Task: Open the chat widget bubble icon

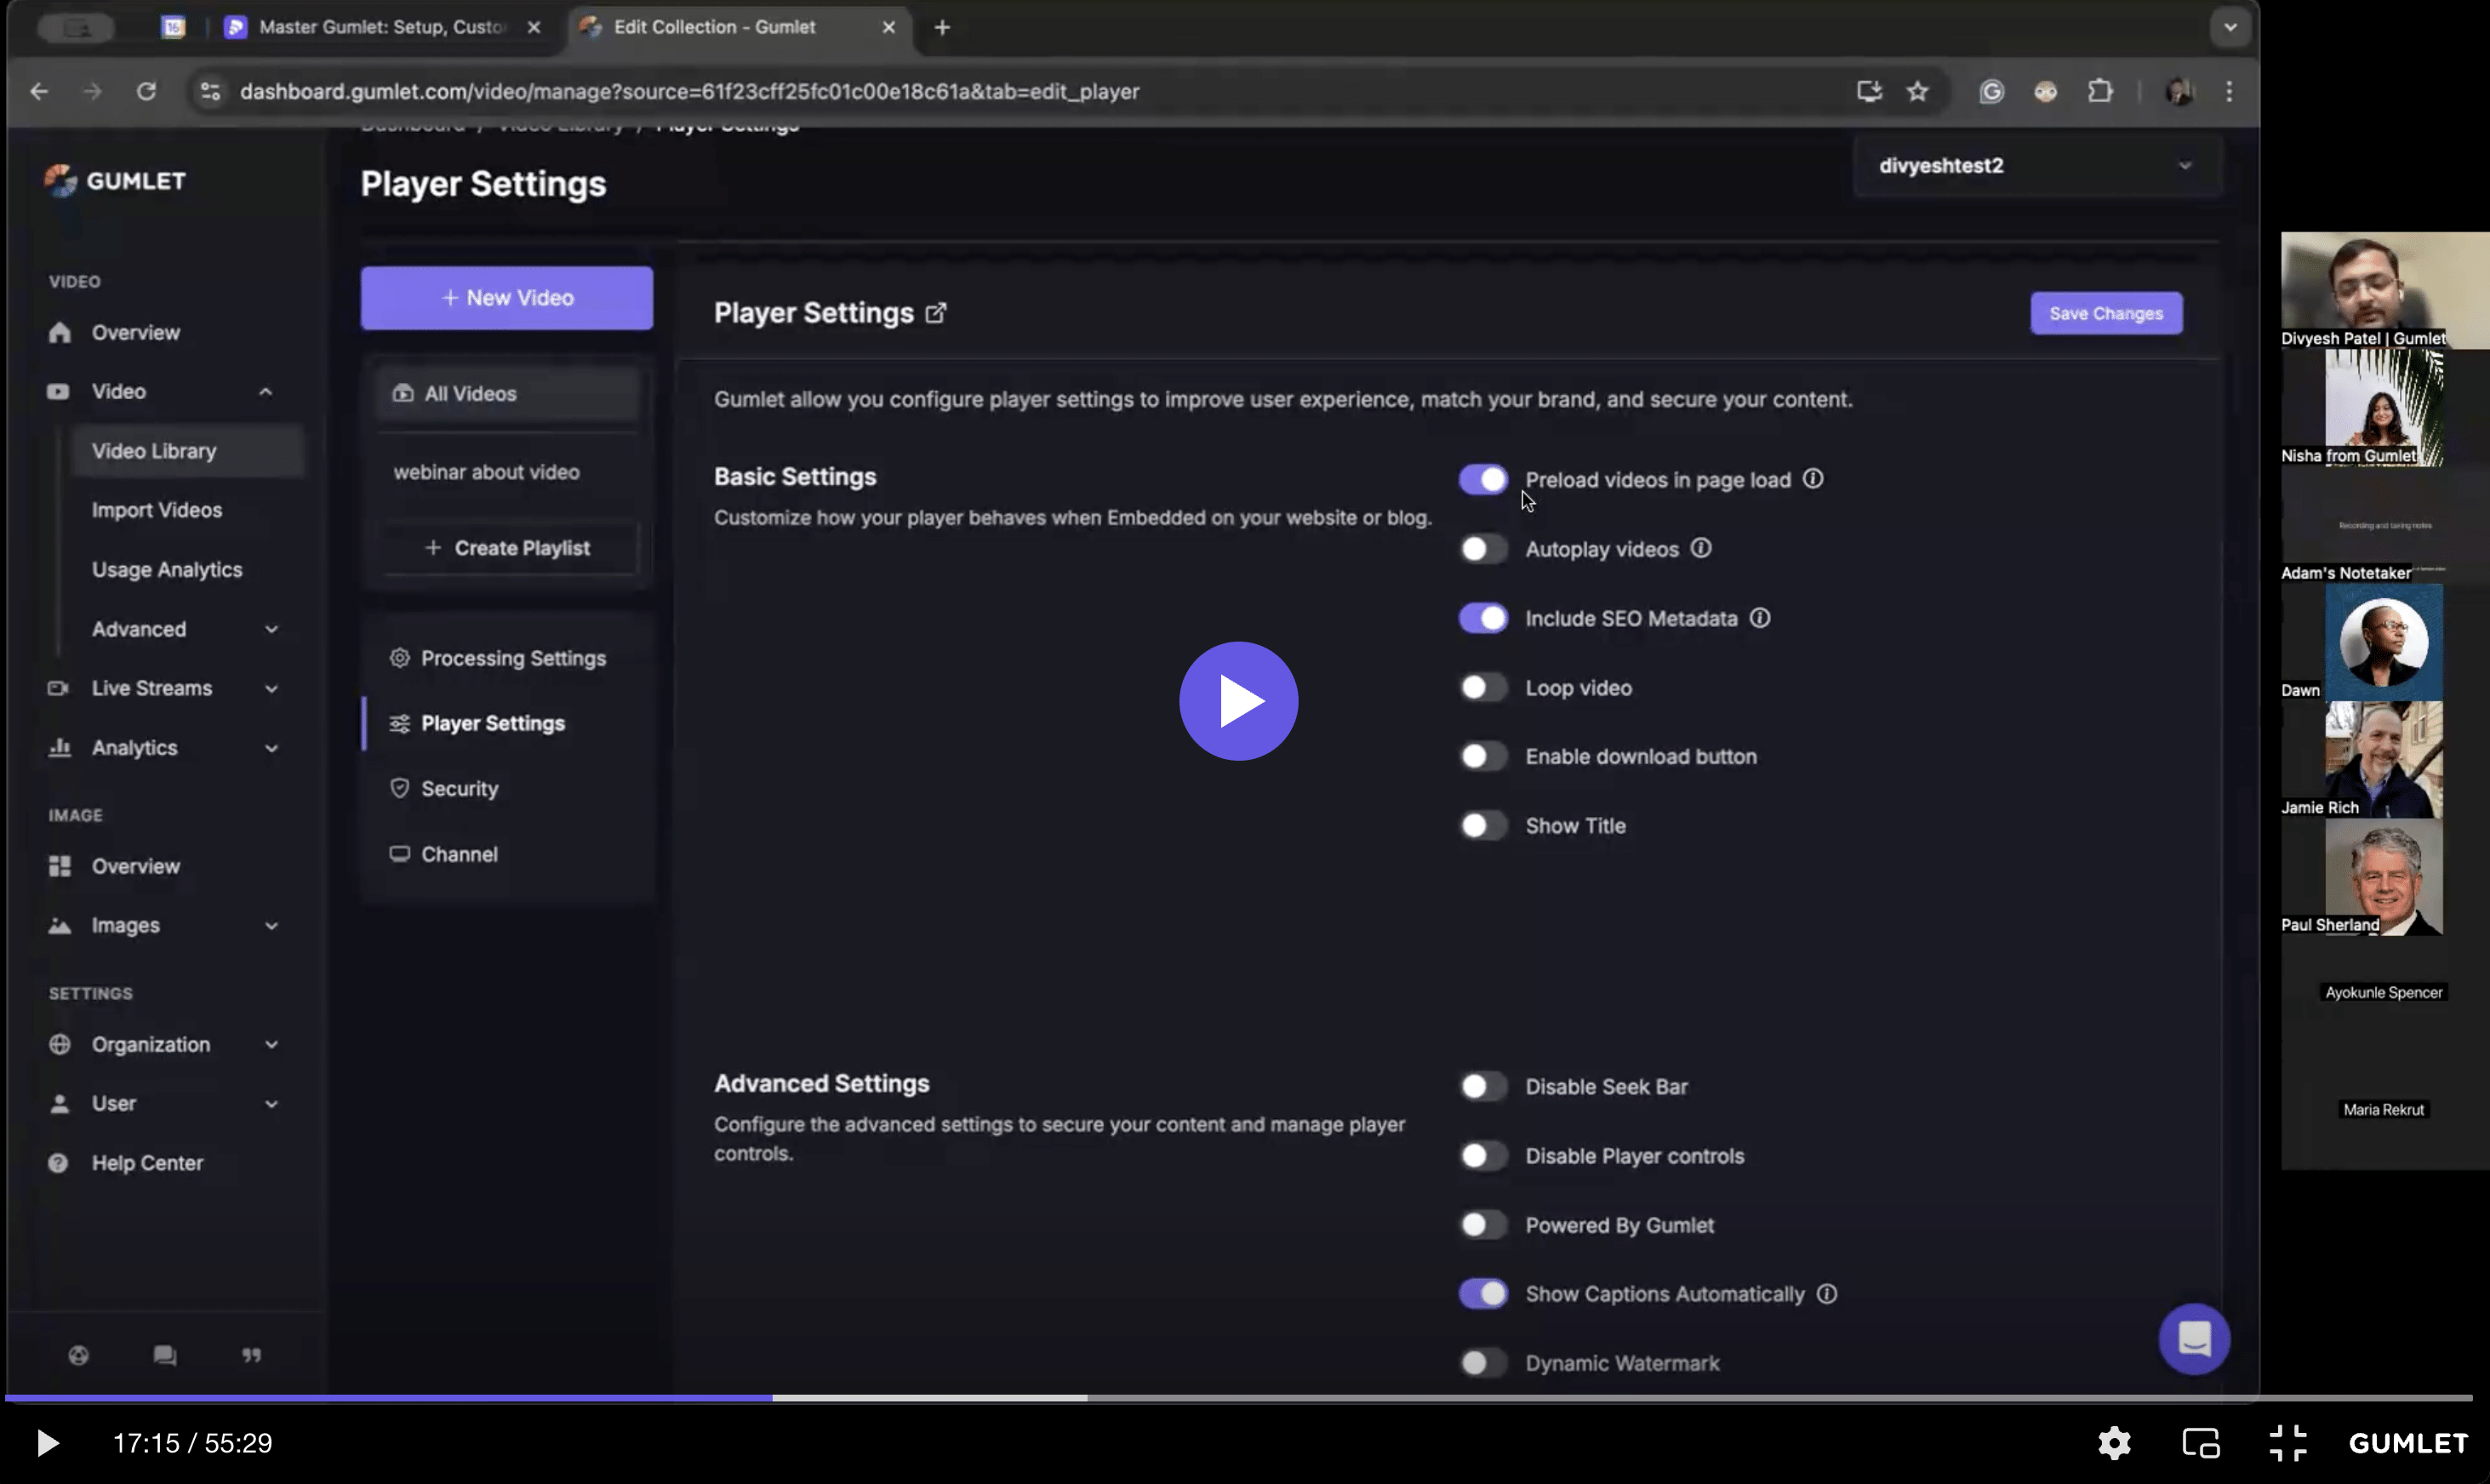Action: click(2194, 1338)
